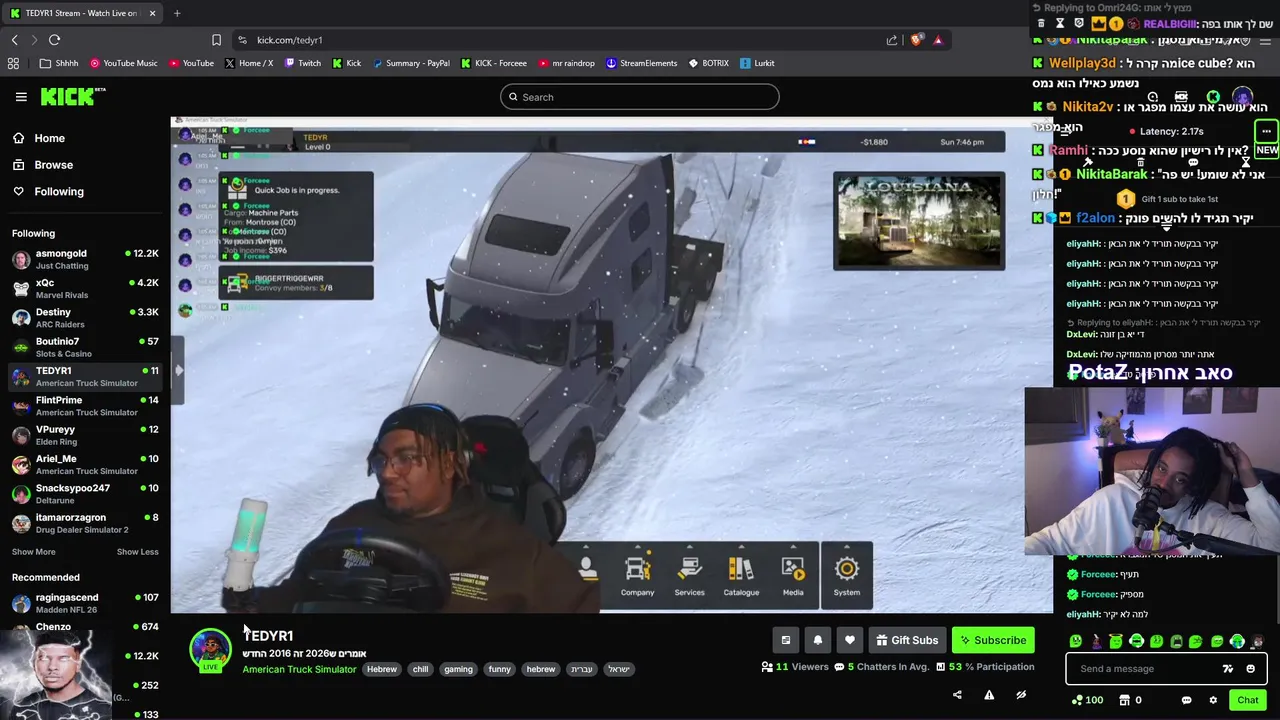This screenshot has width=1280, height=720.
Task: Open the StreamElements bookmark
Action: click(x=642, y=63)
